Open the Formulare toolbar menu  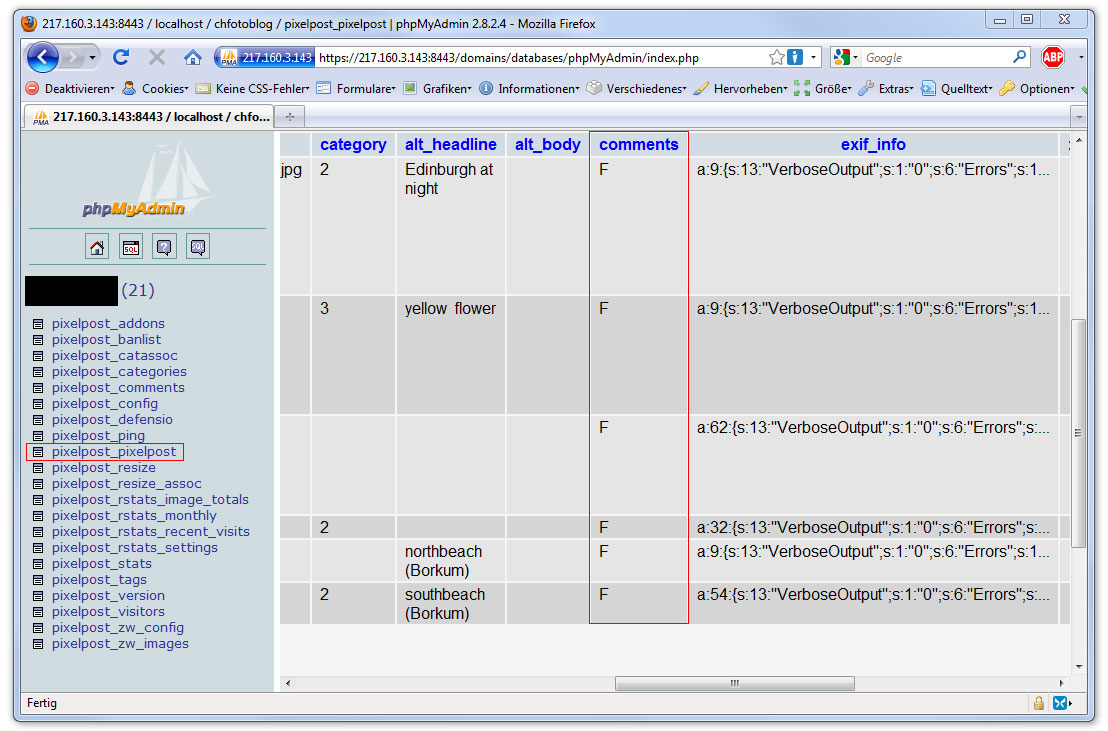[x=356, y=88]
